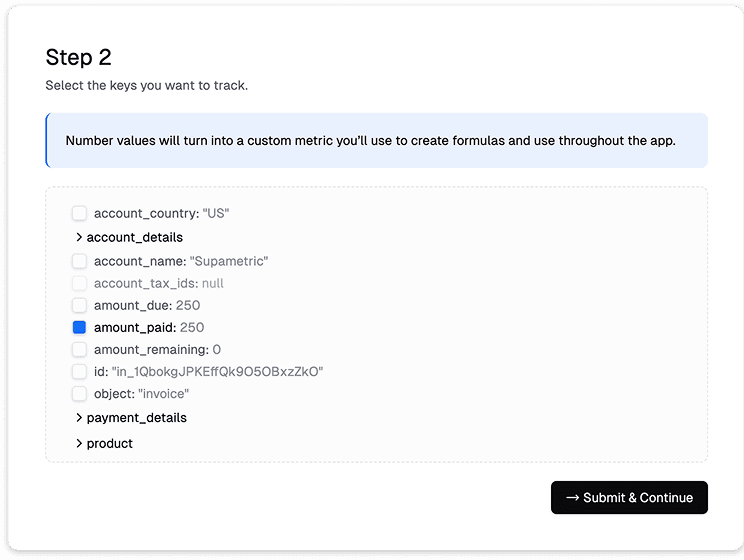Click the product tree label
Screen dimensions: 744x560
[x=110, y=443]
